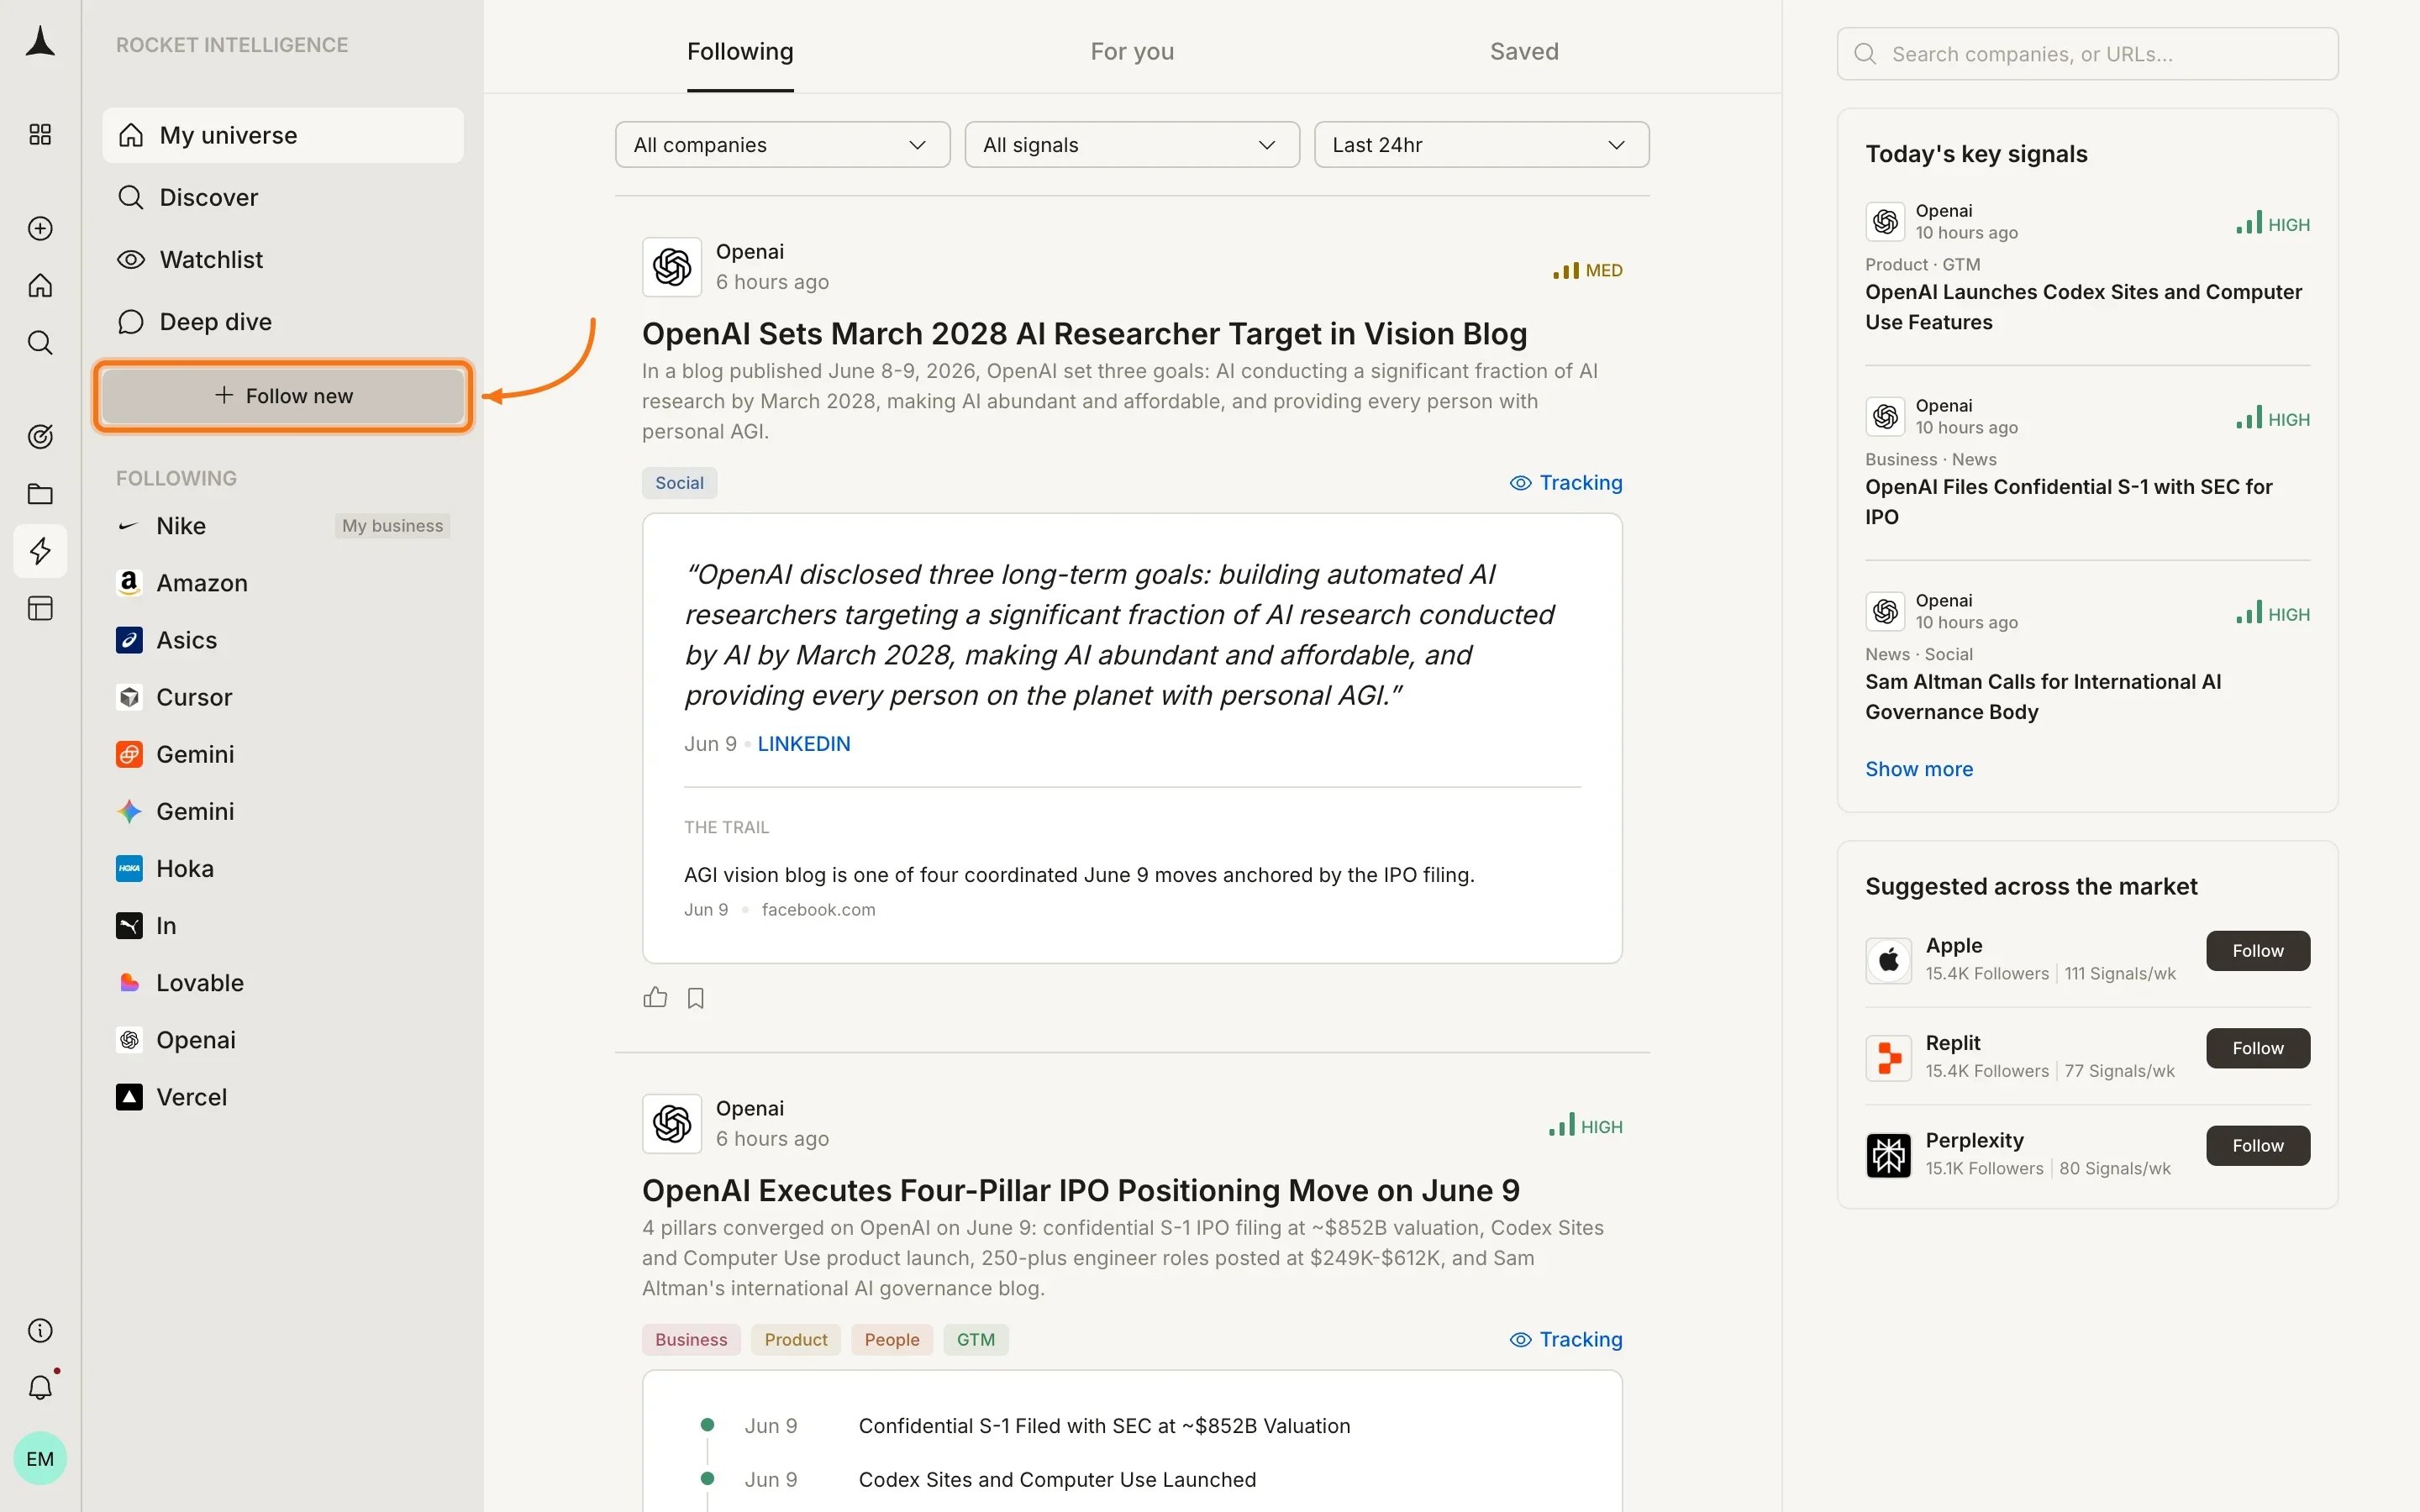The image size is (2420, 1512).
Task: Click the info circle icon in left rail
Action: pos(40,1330)
